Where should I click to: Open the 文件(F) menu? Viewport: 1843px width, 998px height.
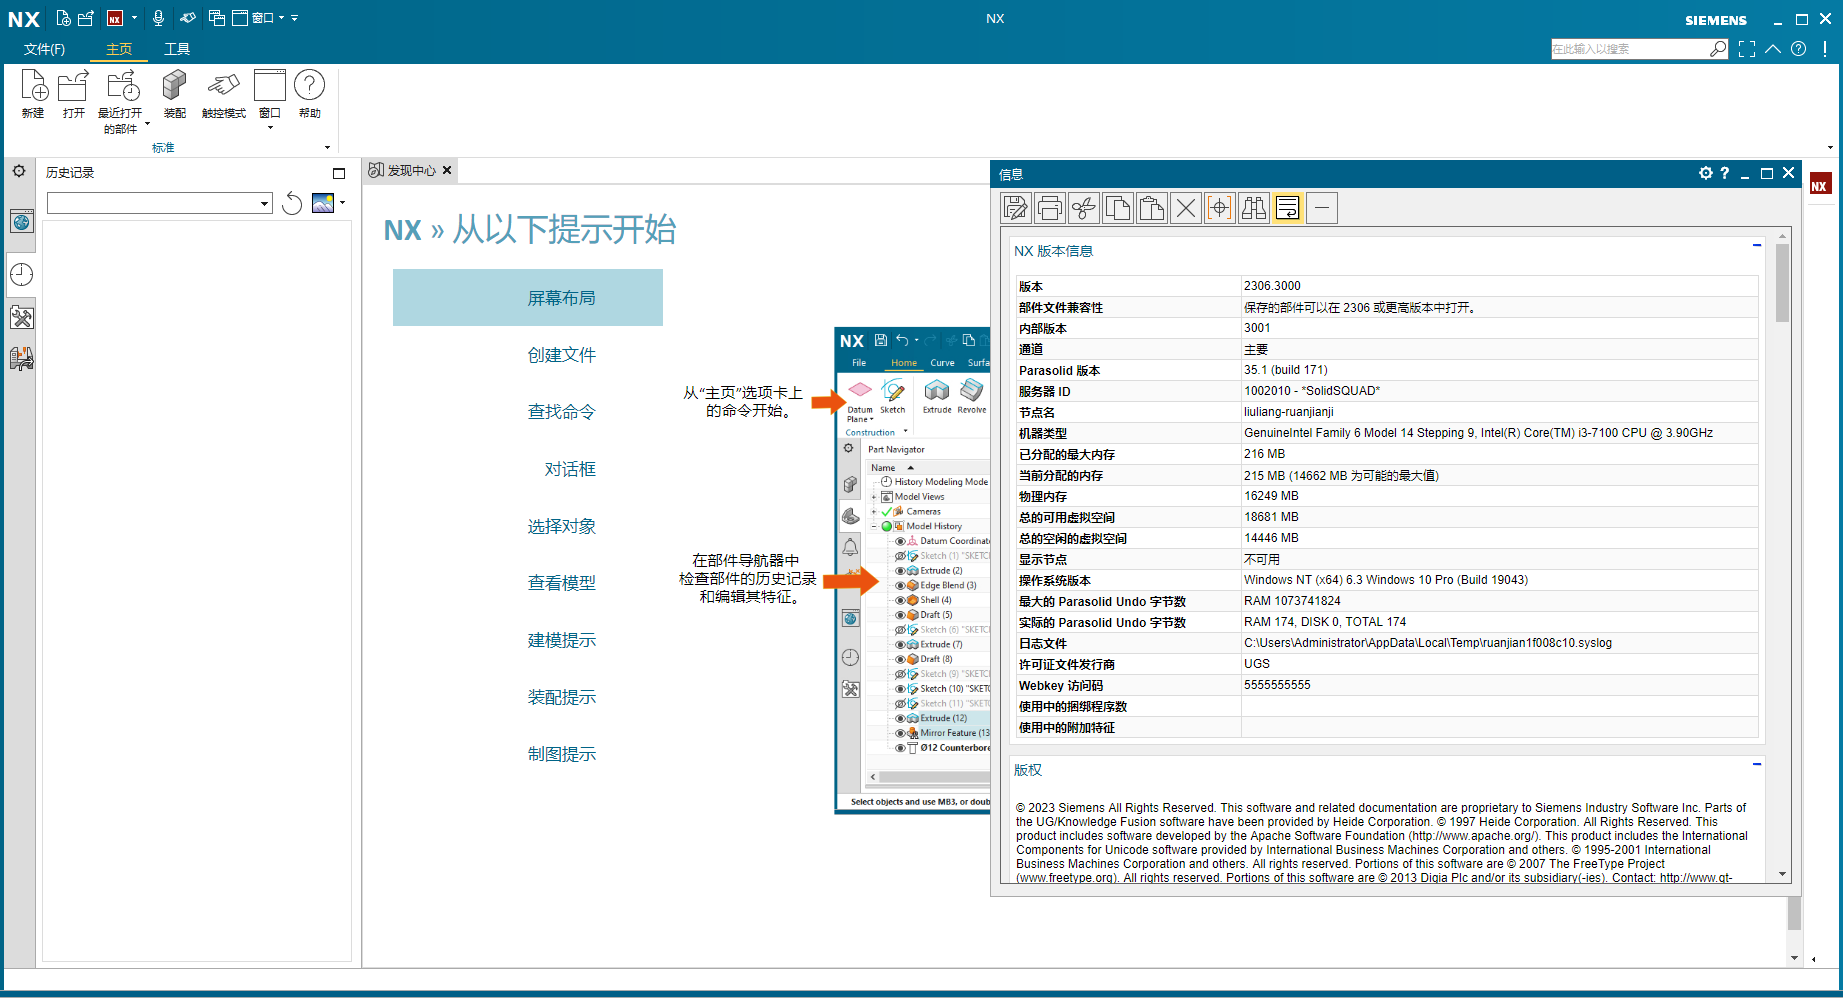pos(43,48)
